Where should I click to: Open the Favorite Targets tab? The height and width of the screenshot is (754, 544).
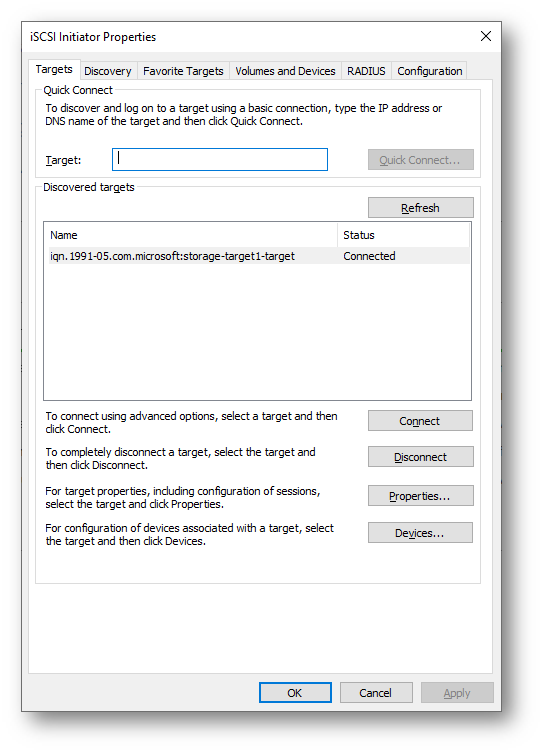183,71
